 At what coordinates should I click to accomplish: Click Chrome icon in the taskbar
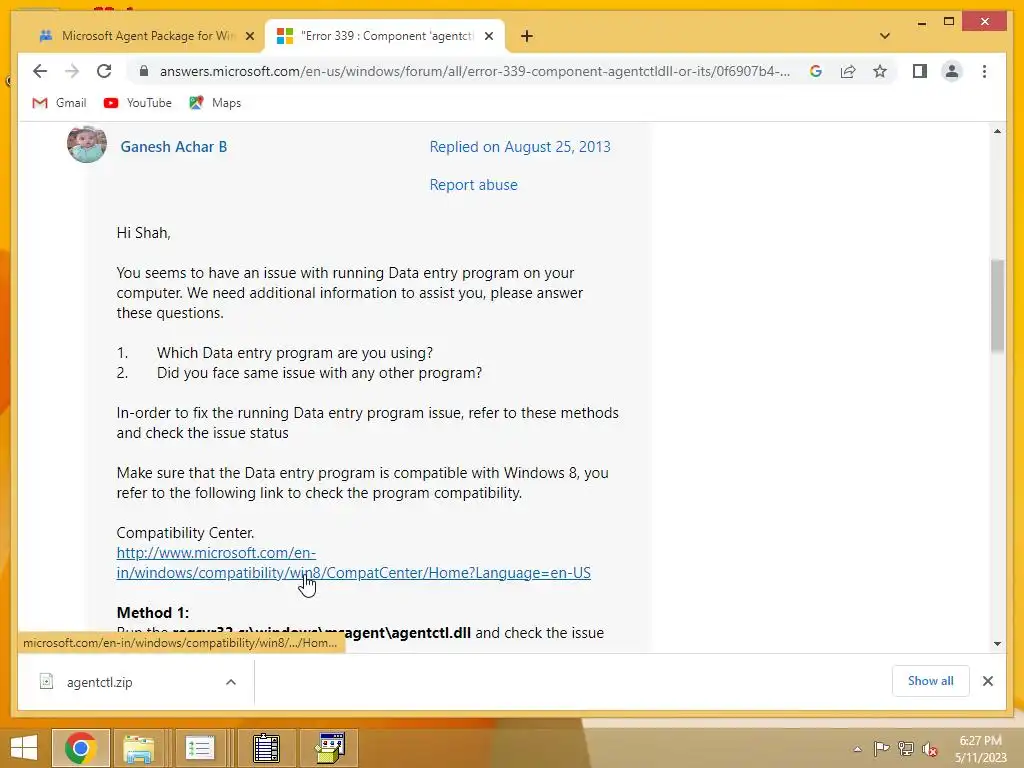point(80,747)
